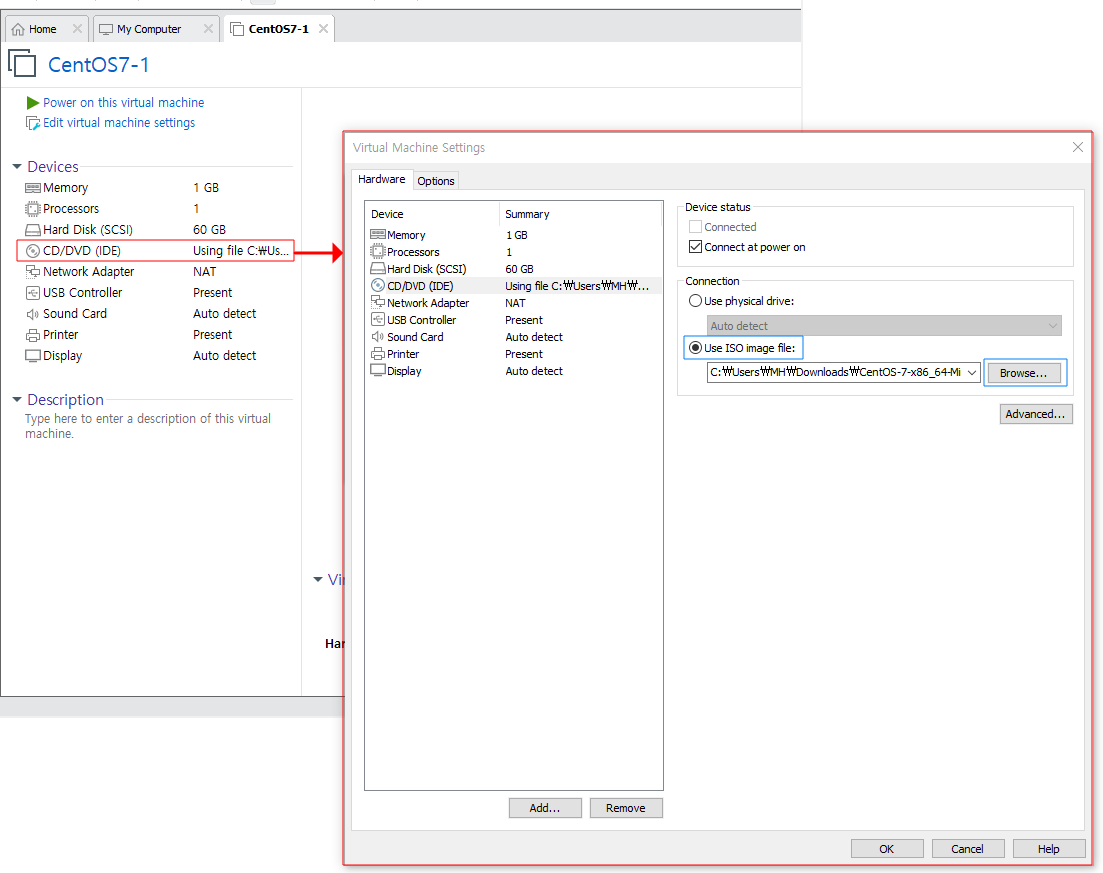
Task: Select 60 GB summary in settings list
Action: (x=519, y=269)
